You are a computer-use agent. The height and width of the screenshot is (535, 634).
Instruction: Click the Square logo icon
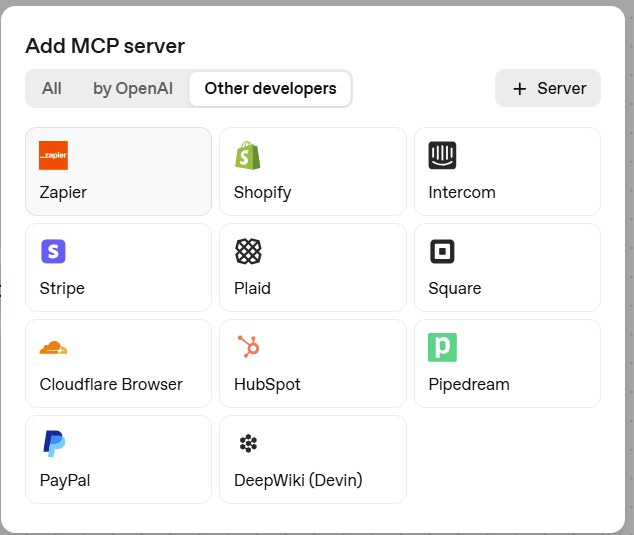pos(442,251)
